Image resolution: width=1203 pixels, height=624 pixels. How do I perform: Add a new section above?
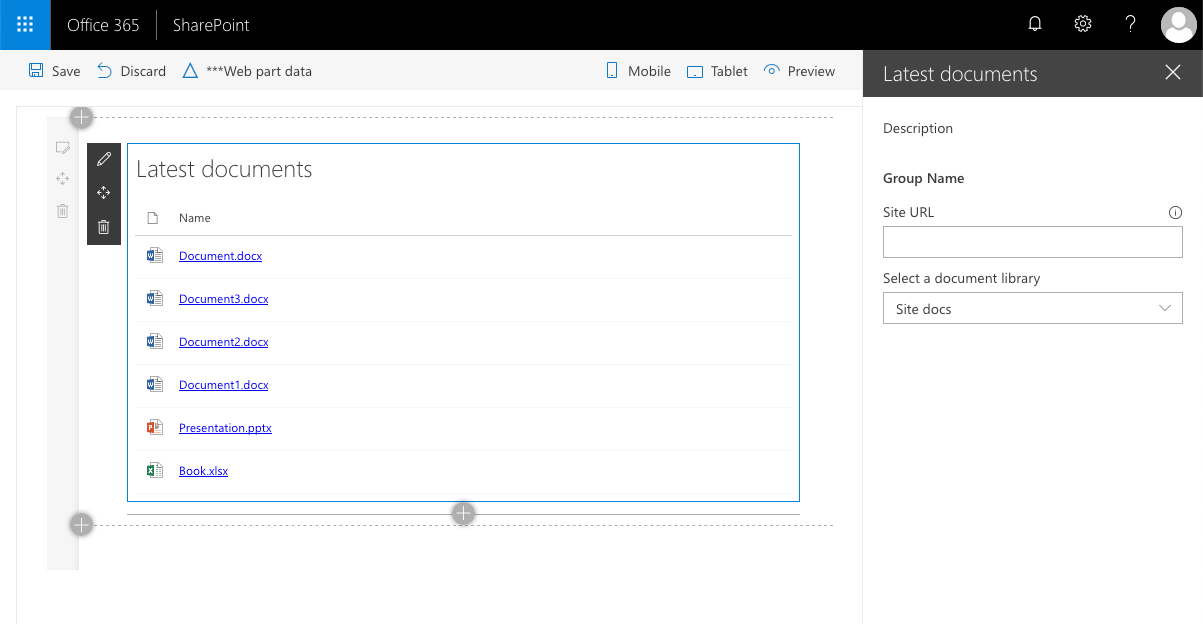click(x=82, y=117)
